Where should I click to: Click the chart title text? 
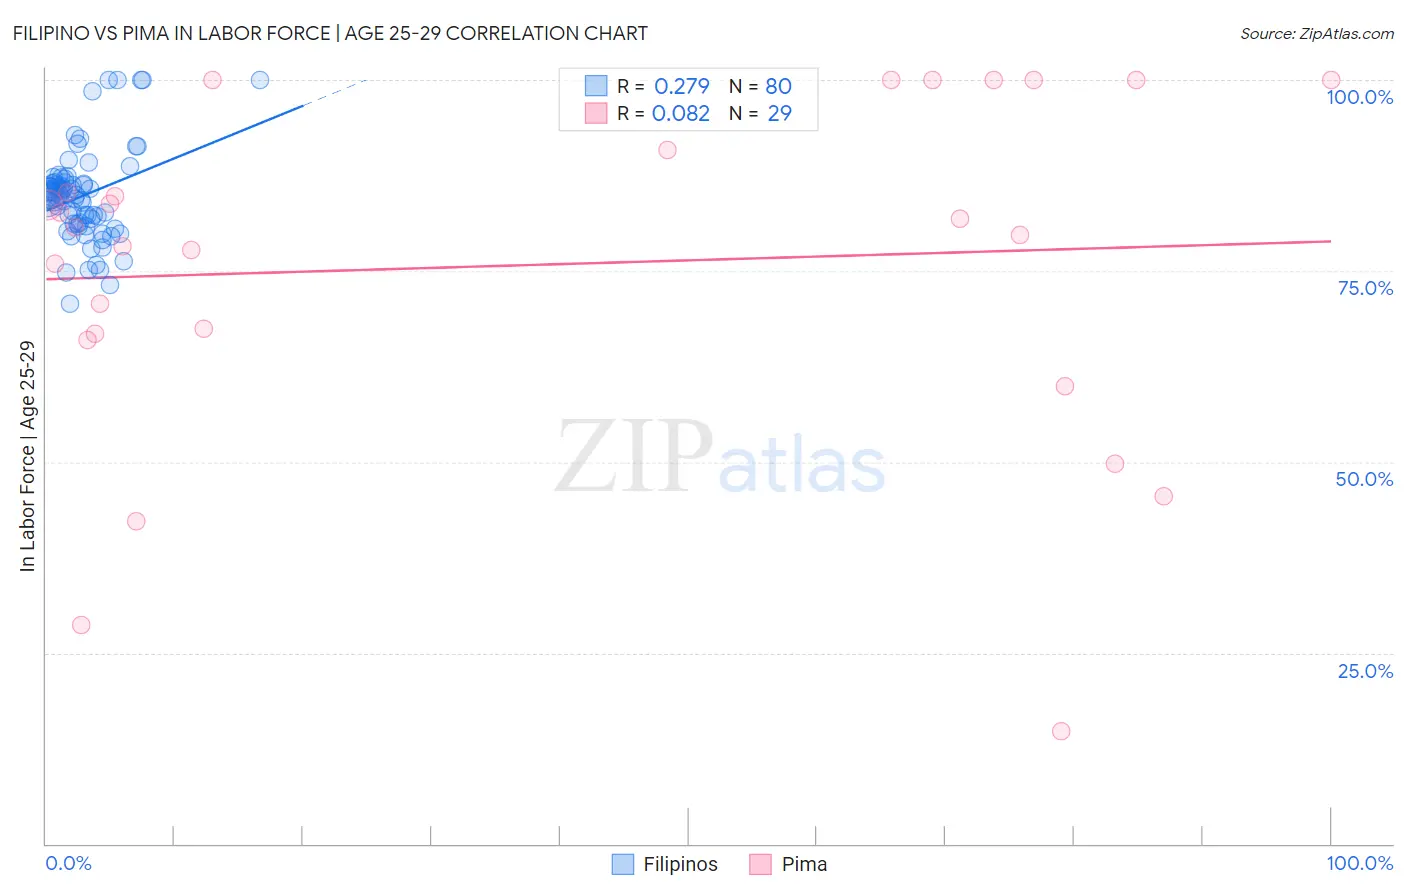pyautogui.click(x=330, y=33)
